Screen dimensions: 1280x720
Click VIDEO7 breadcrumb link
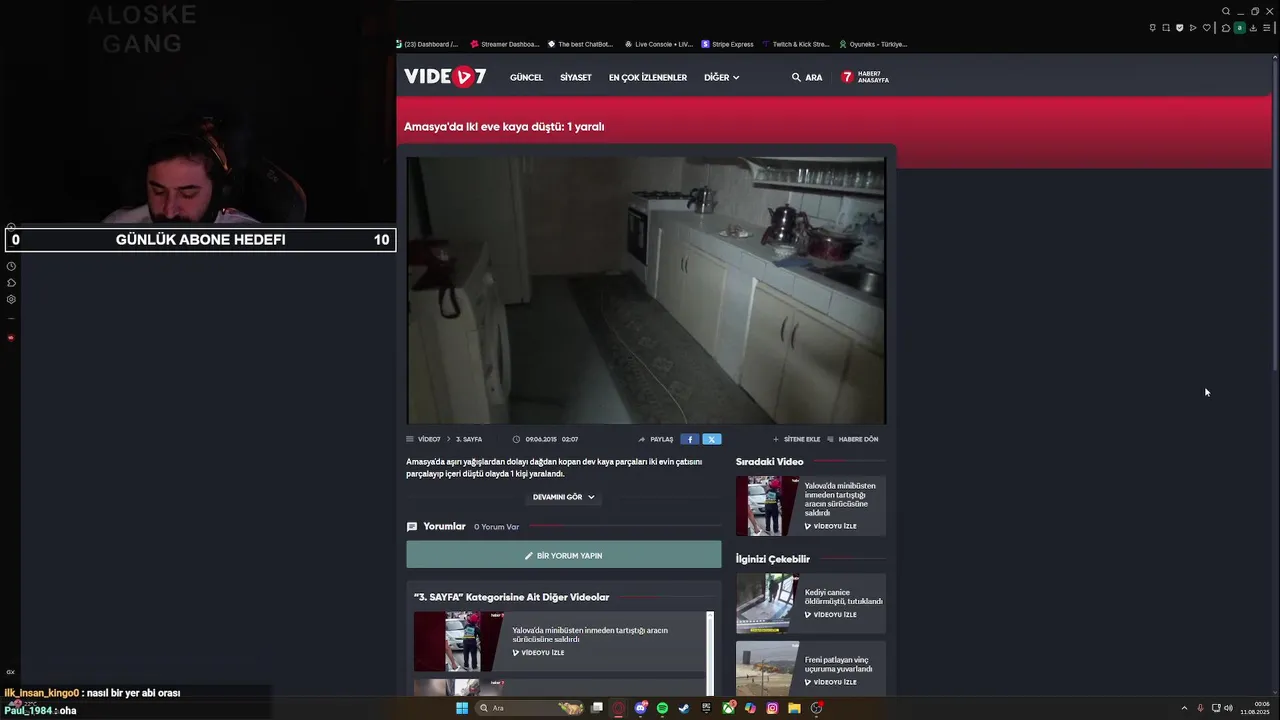coord(429,439)
